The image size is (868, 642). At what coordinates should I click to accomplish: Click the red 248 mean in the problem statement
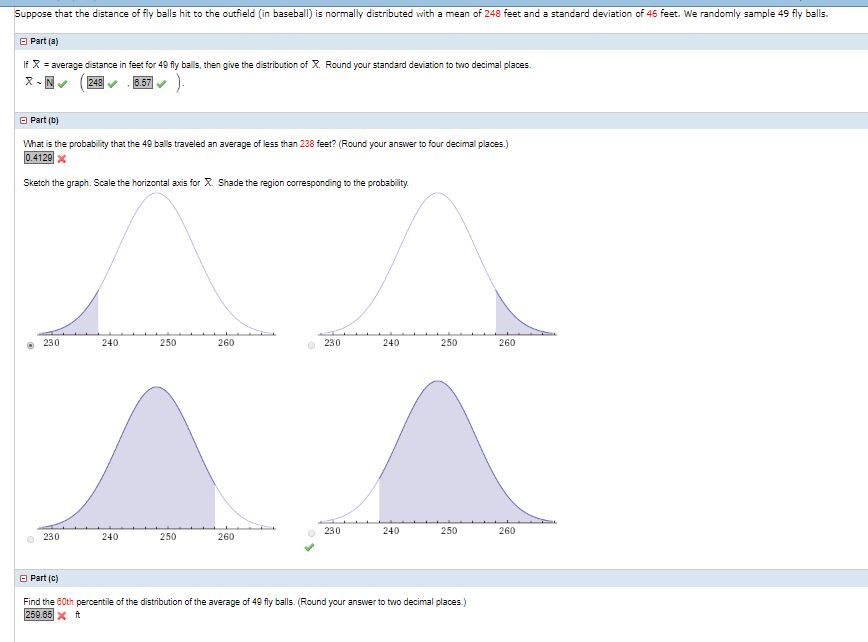[x=493, y=14]
